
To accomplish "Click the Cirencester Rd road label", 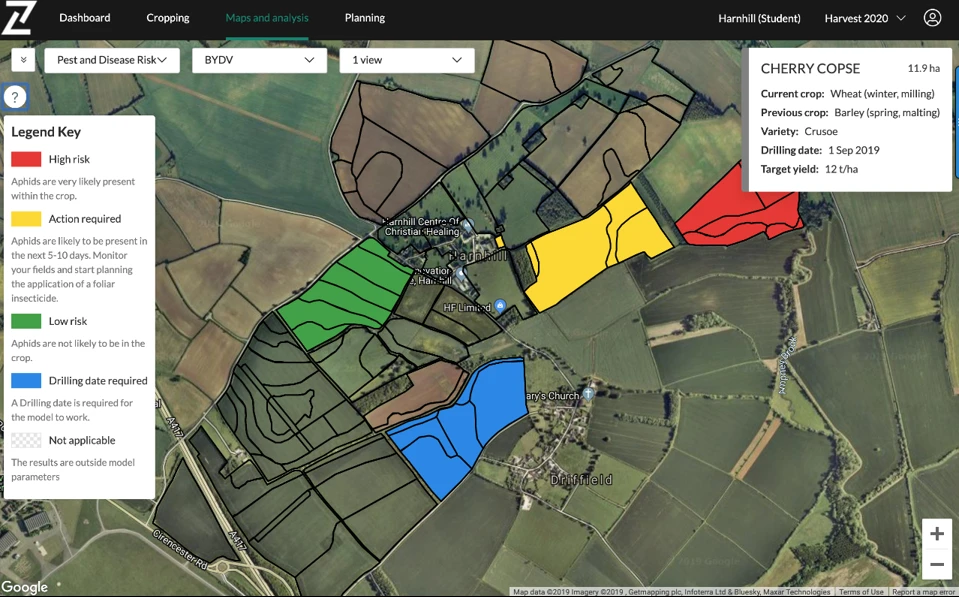I will [181, 549].
